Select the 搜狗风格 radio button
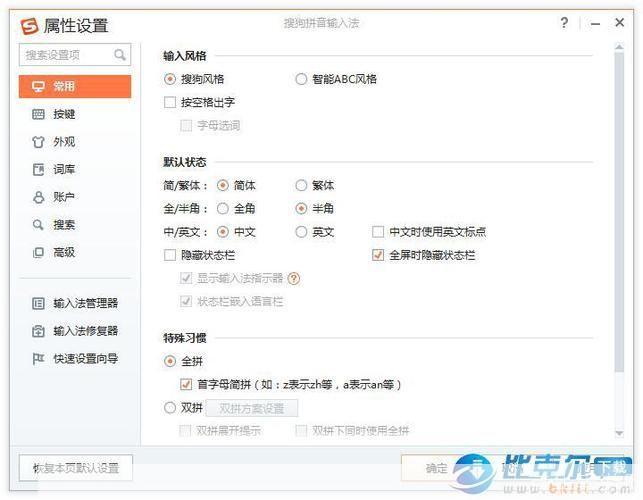643x500 pixels. [170, 79]
